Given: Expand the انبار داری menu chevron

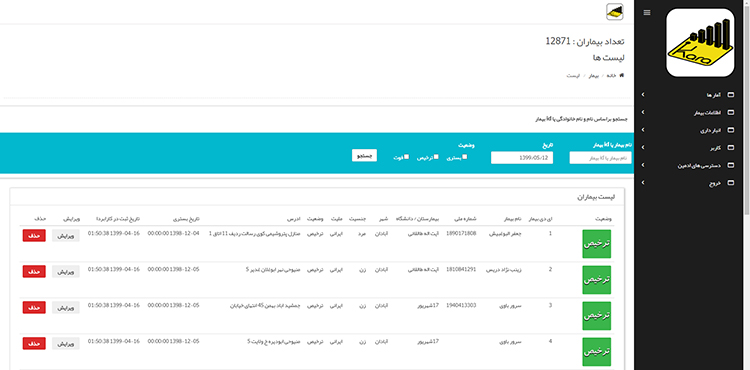Looking at the screenshot, I should (x=643, y=130).
